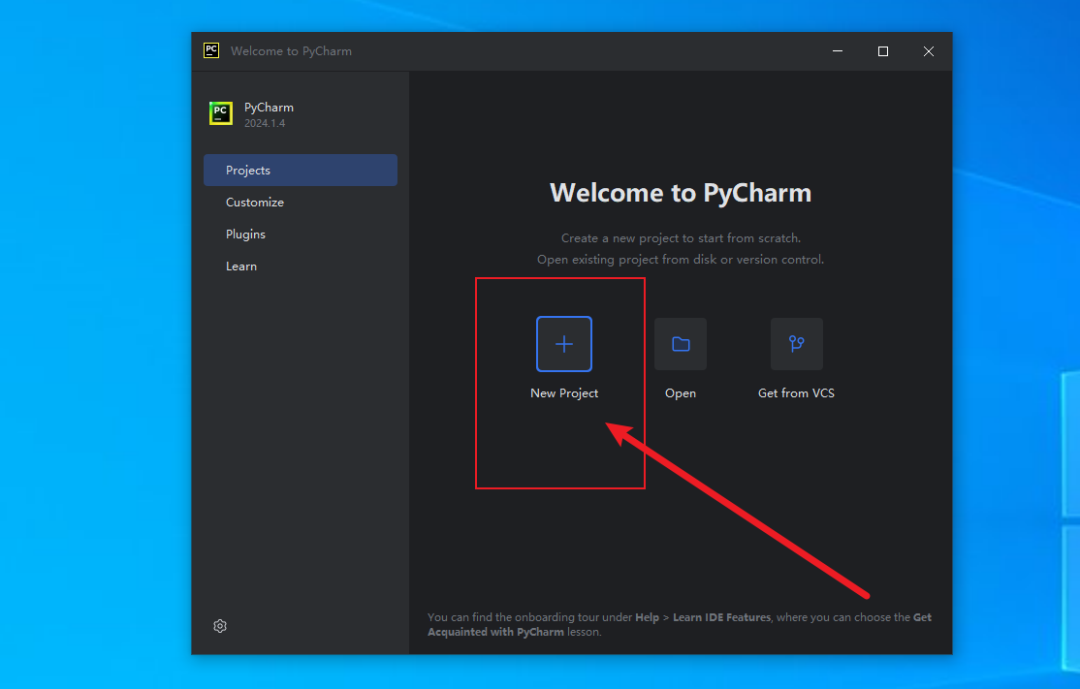Click the 'Learn IDE Features' text in the onboarding note

click(721, 617)
